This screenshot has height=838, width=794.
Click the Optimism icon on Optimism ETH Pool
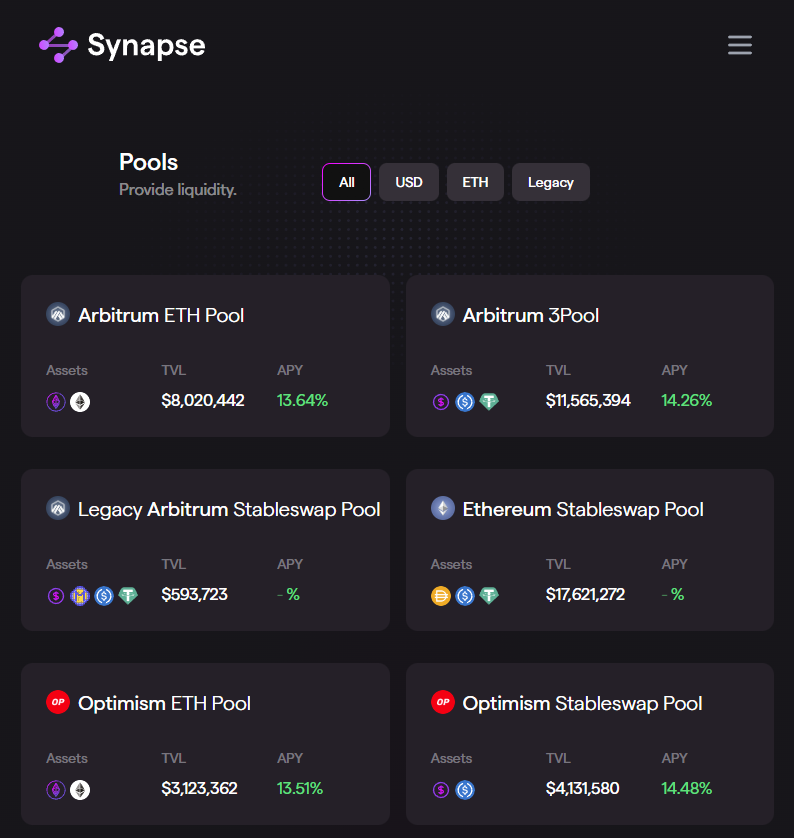point(58,703)
